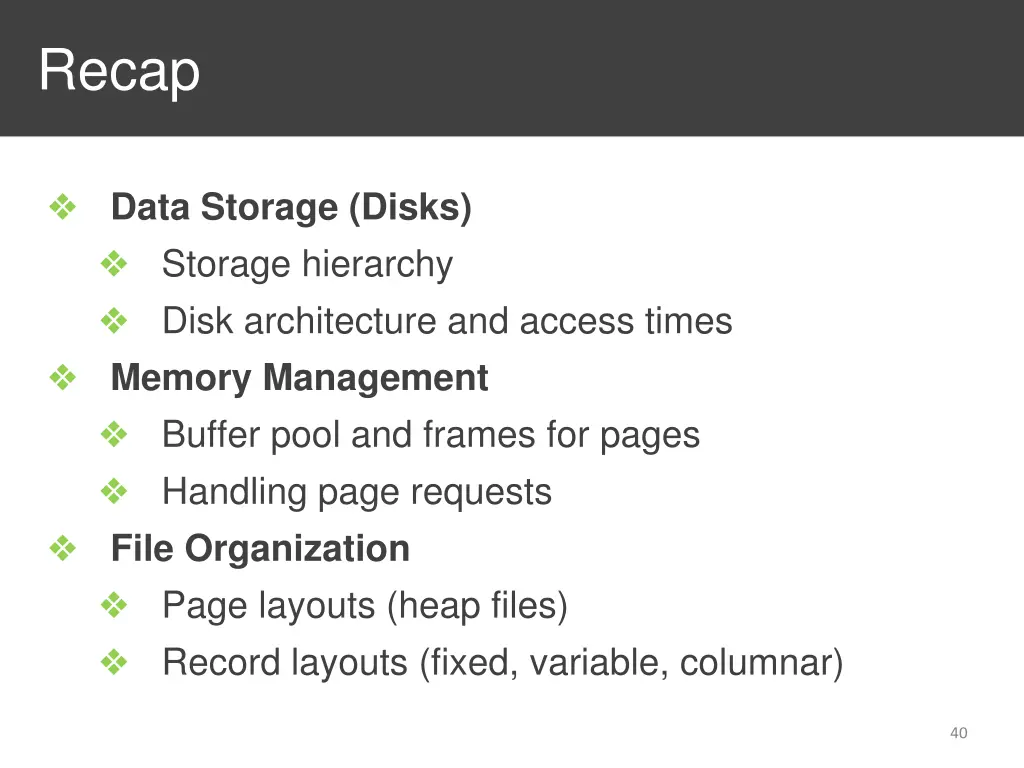Click bullet icon beside Disk architecture line
The width and height of the screenshot is (1024, 768).
[114, 321]
